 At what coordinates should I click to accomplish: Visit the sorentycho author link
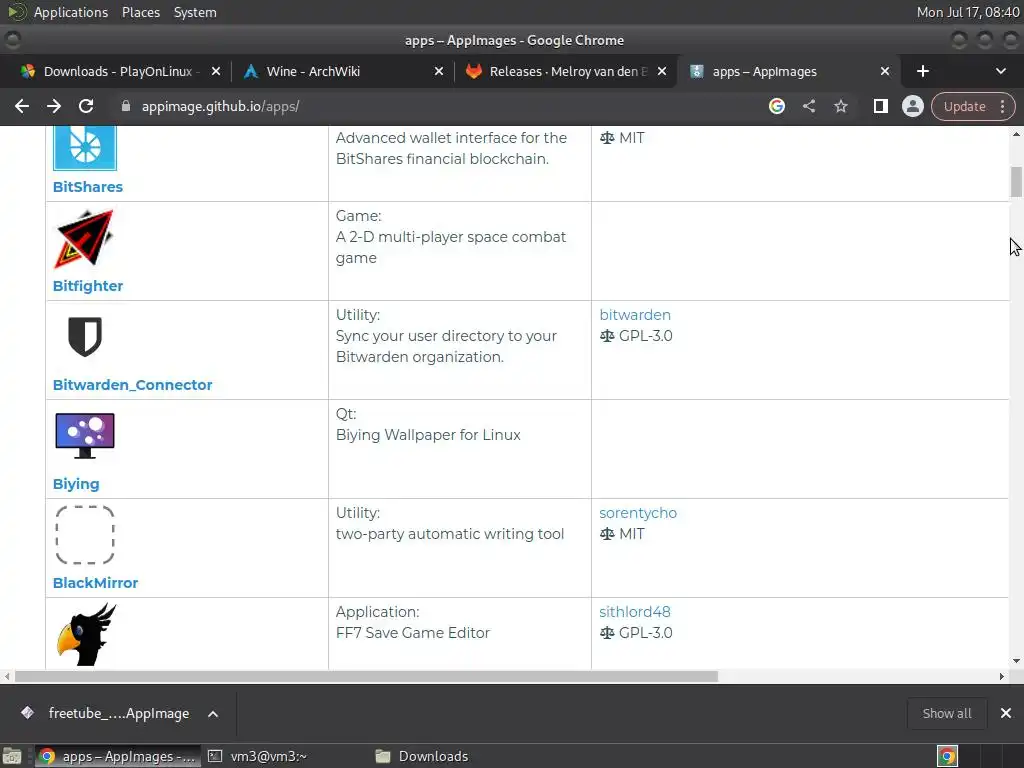point(638,513)
